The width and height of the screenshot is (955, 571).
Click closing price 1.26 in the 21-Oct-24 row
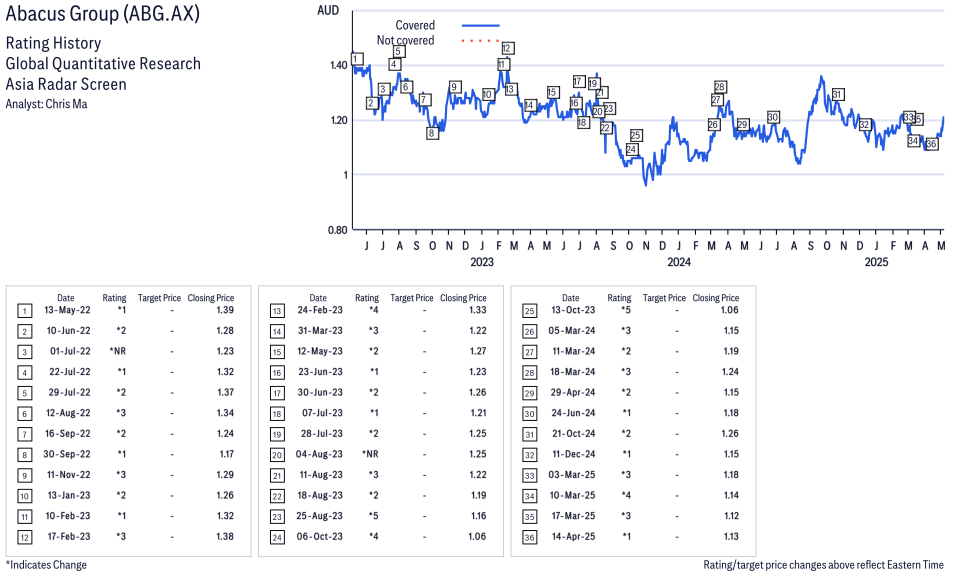click(730, 433)
